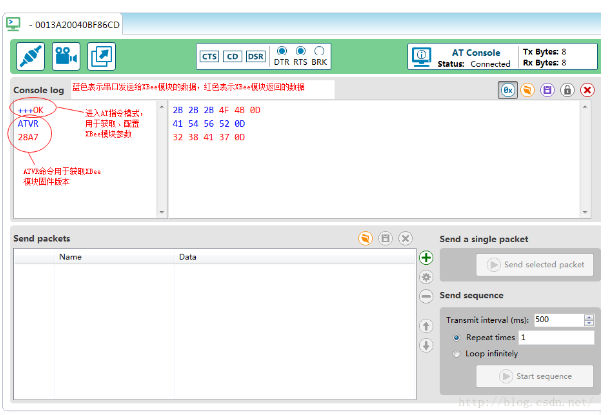
Task: Click Start sequence button
Action: point(535,376)
